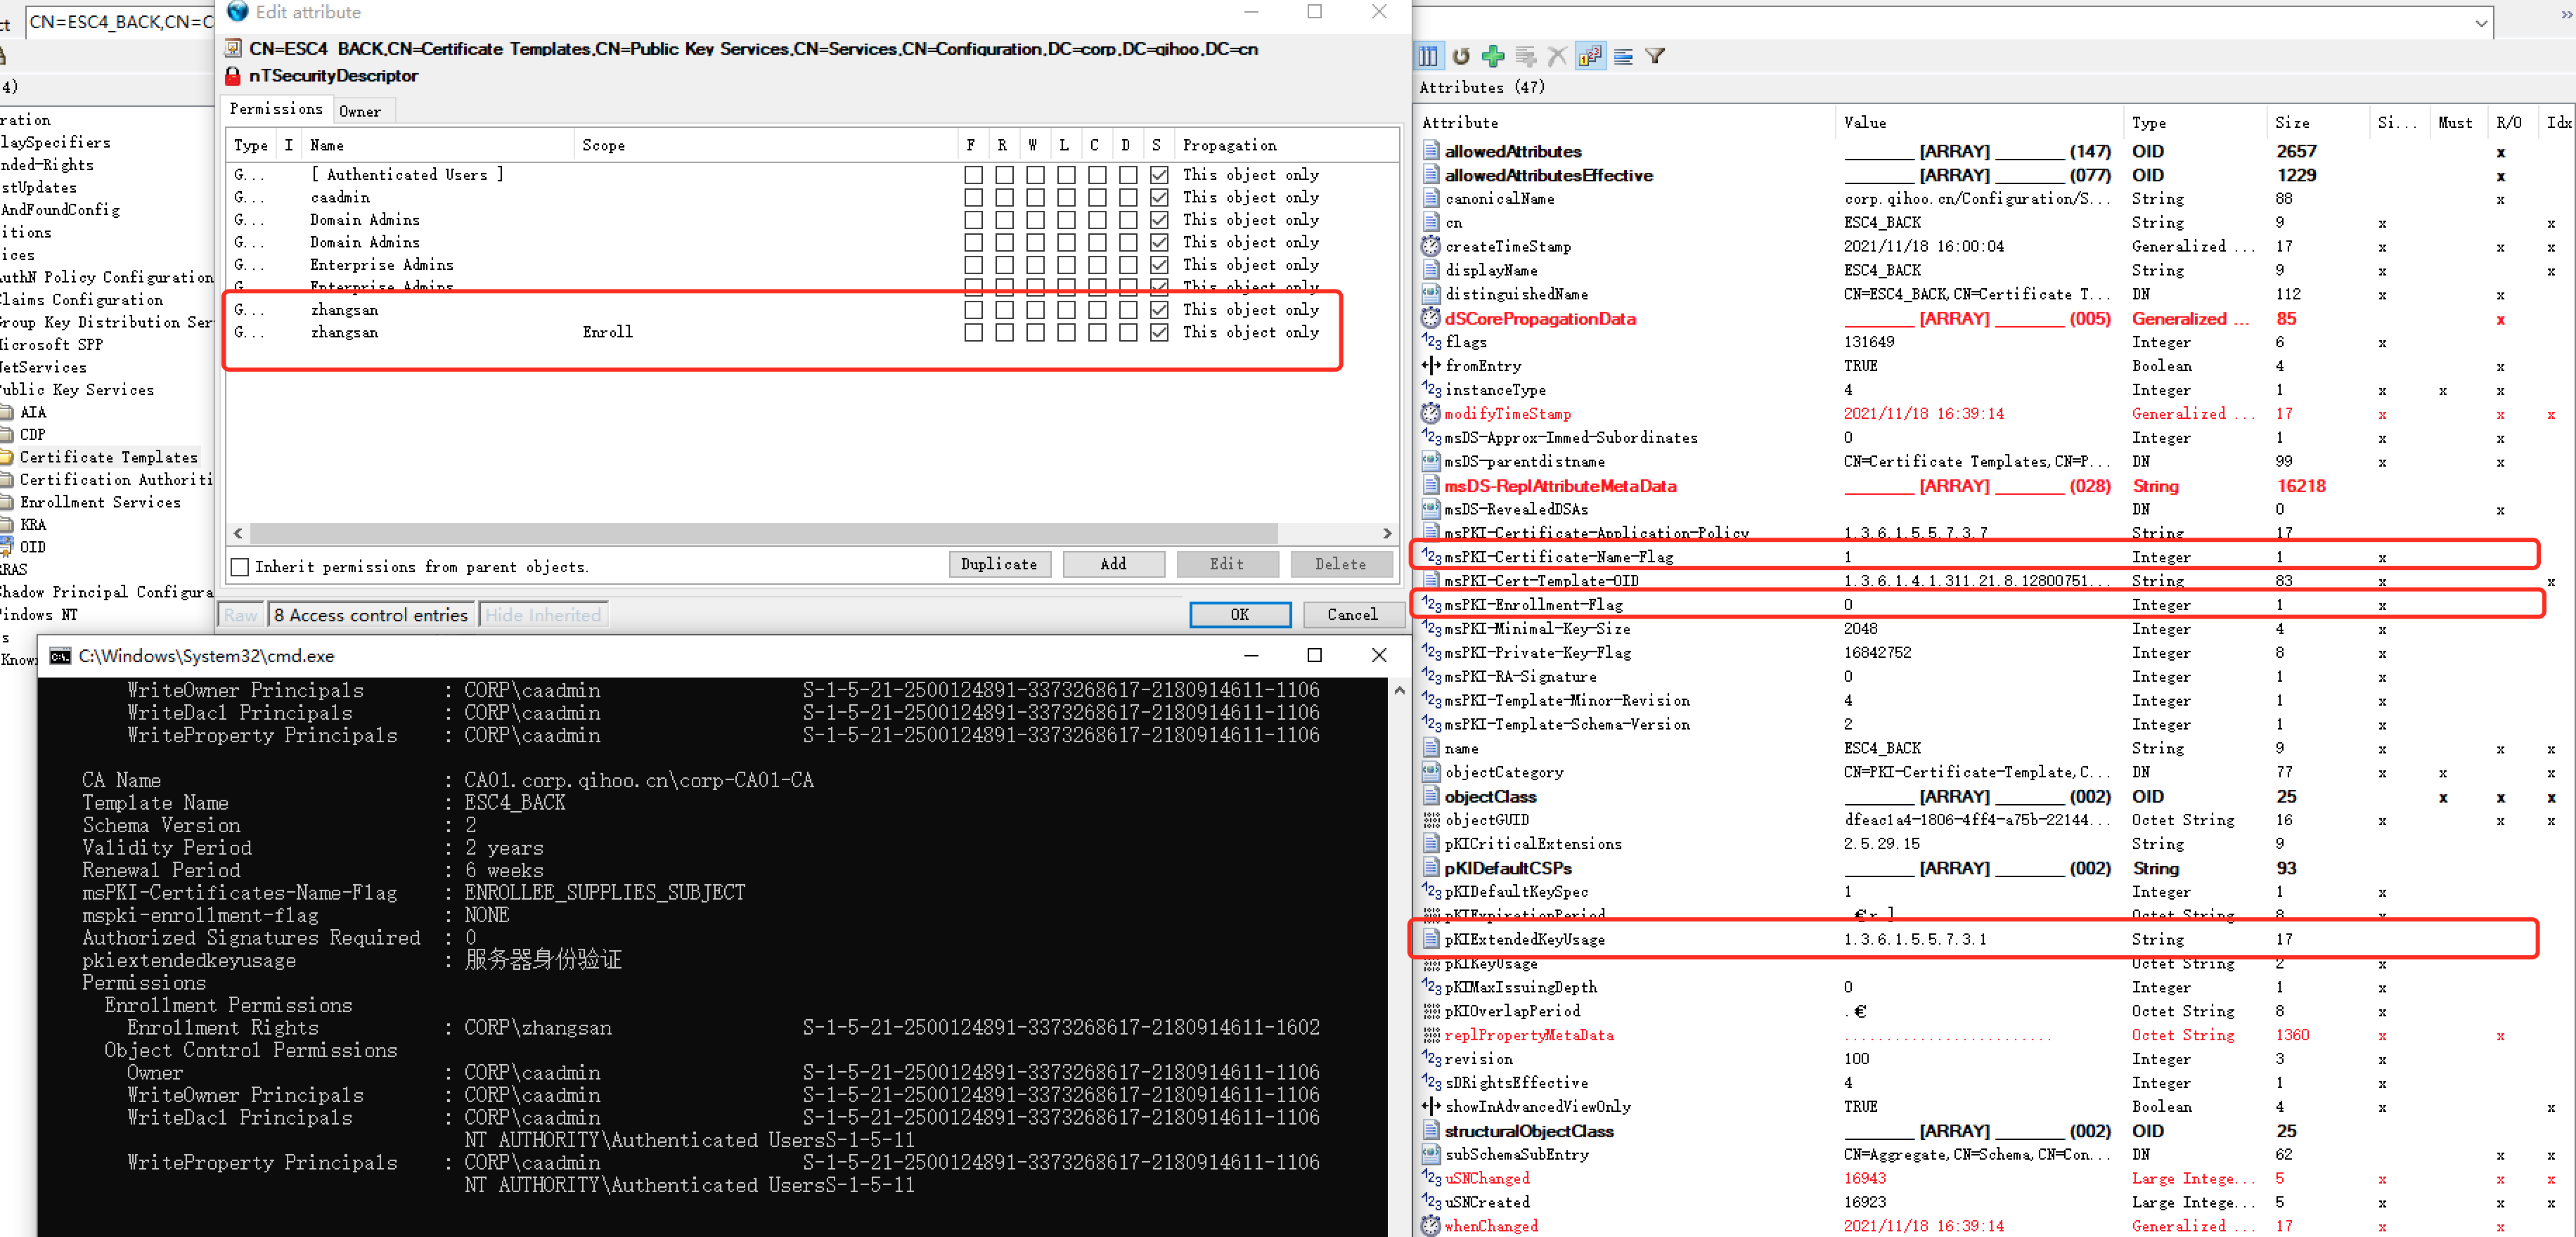Screen dimensions: 2576x1237
Task: Open the attribute filter funnel icon
Action: coord(1655,56)
